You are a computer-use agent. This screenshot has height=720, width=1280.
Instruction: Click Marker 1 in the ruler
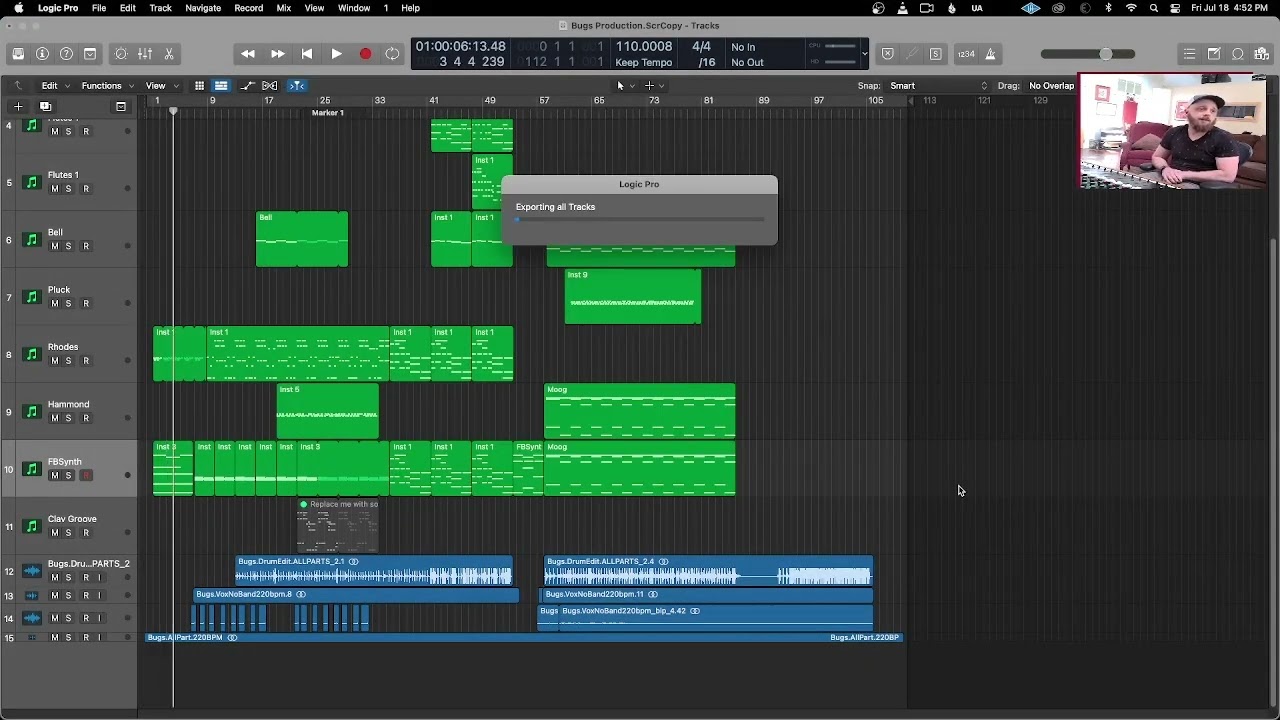327,113
